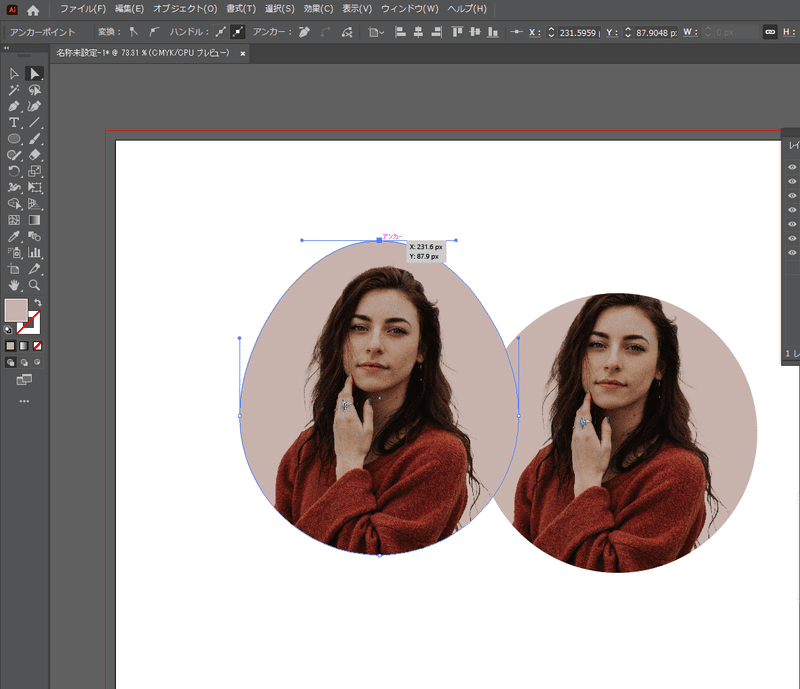The height and width of the screenshot is (689, 800).
Task: Choose the Scale tool
Action: (x=34, y=171)
